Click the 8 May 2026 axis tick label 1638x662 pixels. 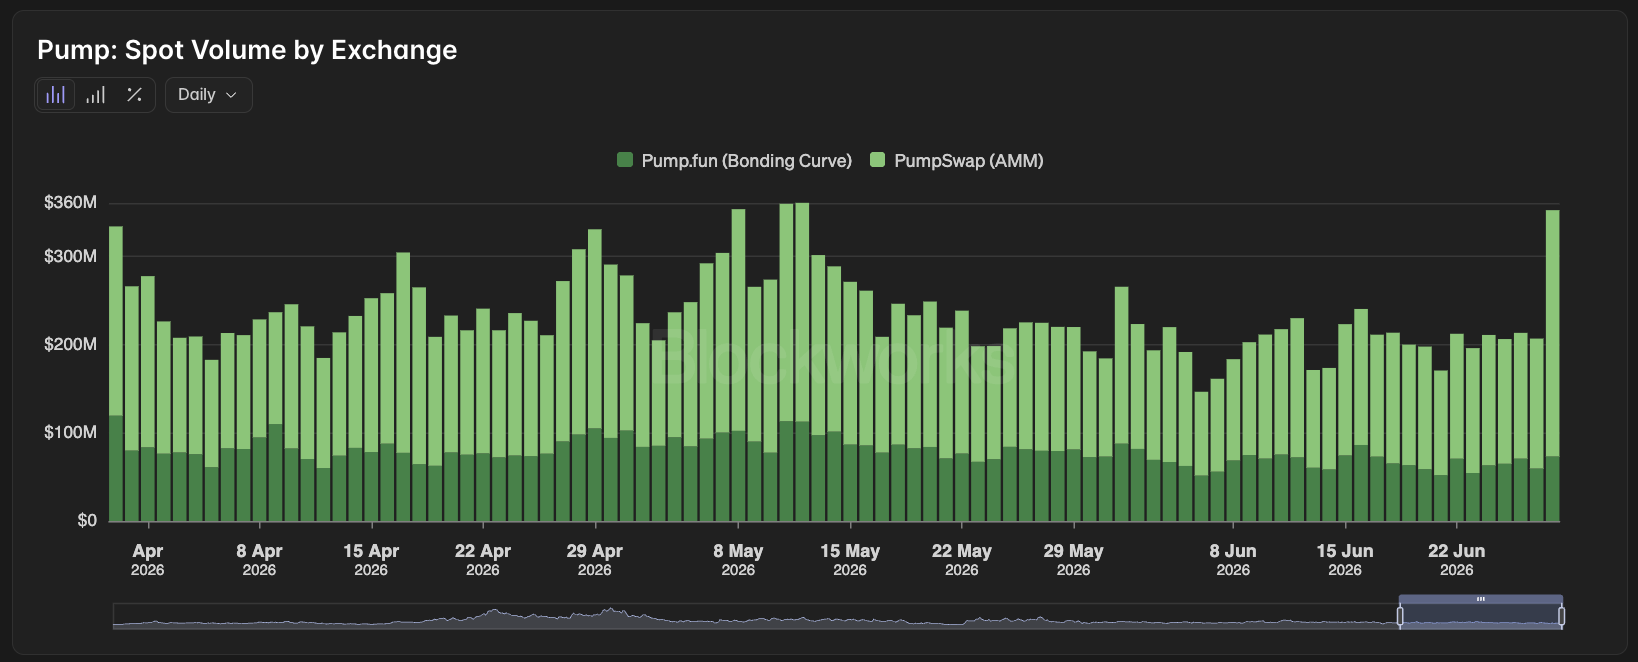coord(738,559)
